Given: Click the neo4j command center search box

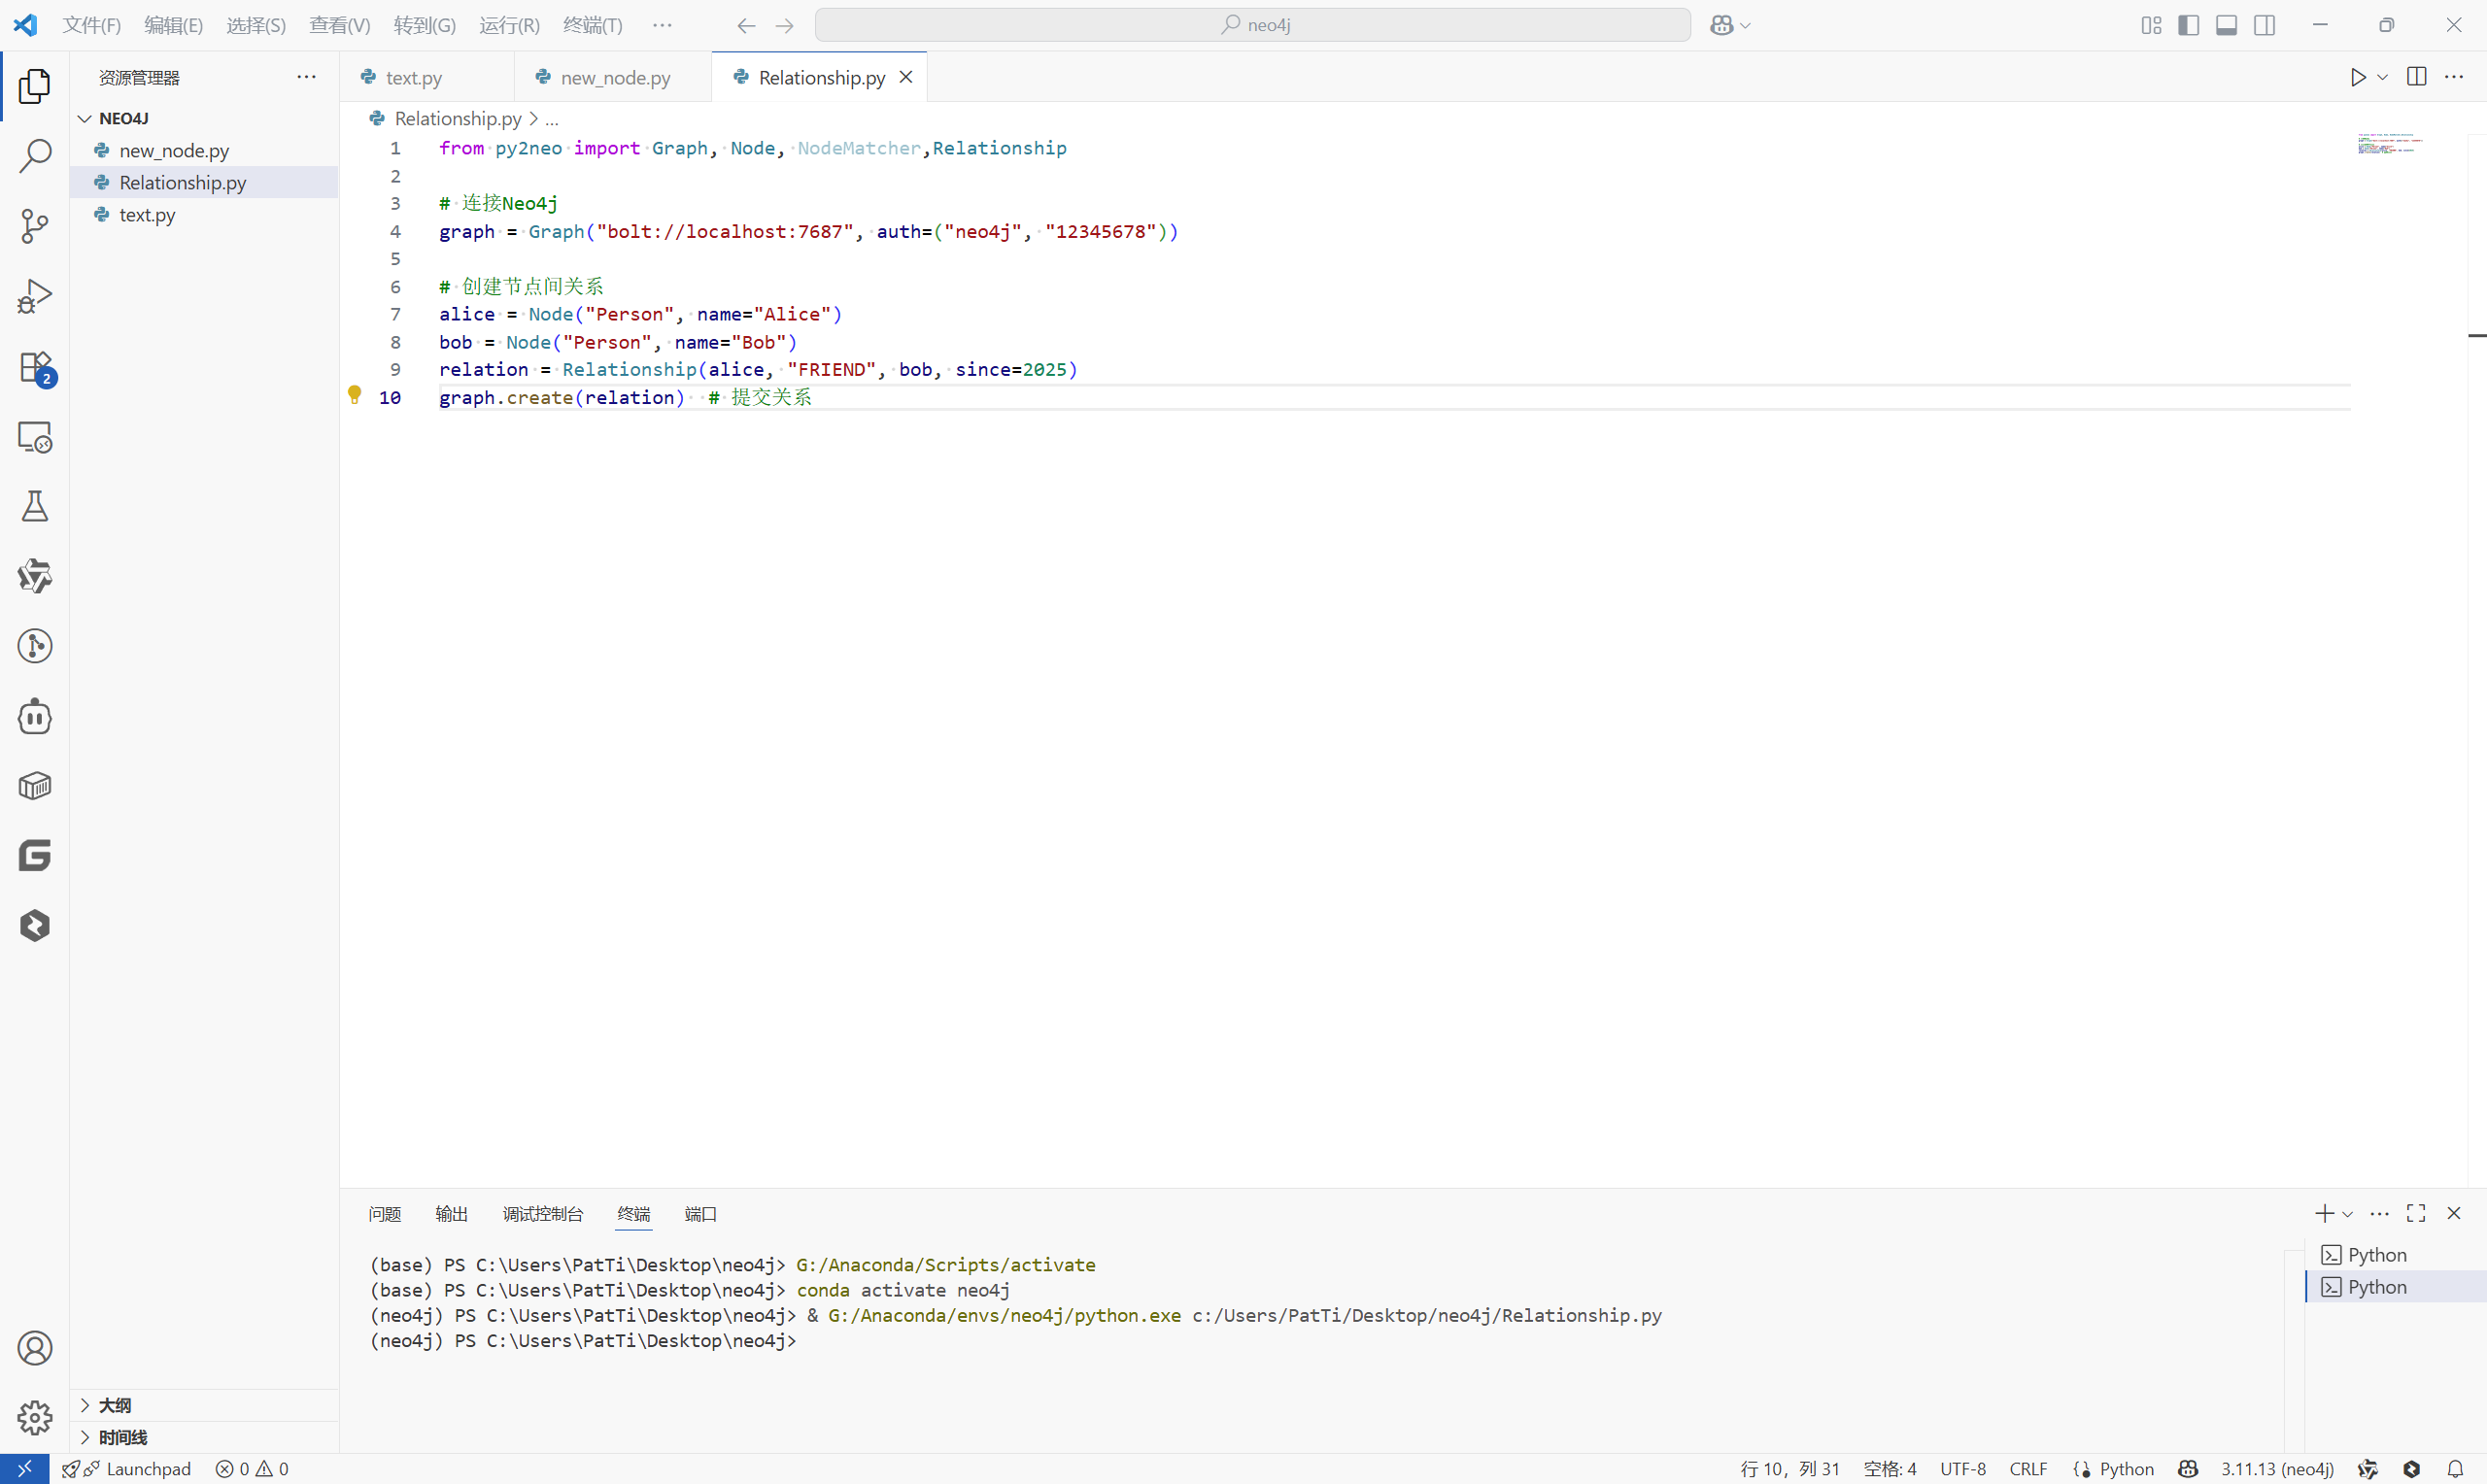Looking at the screenshot, I should pos(1253,25).
